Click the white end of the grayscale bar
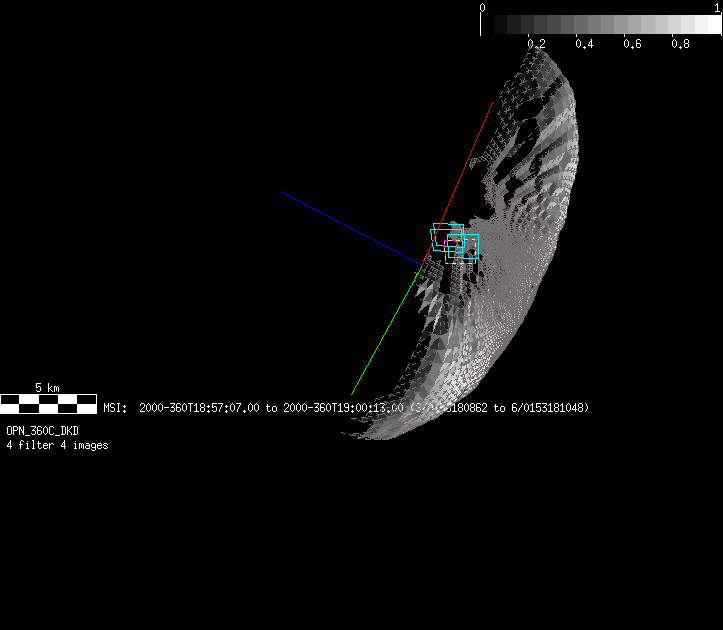The image size is (723, 630). pyautogui.click(x=710, y=25)
